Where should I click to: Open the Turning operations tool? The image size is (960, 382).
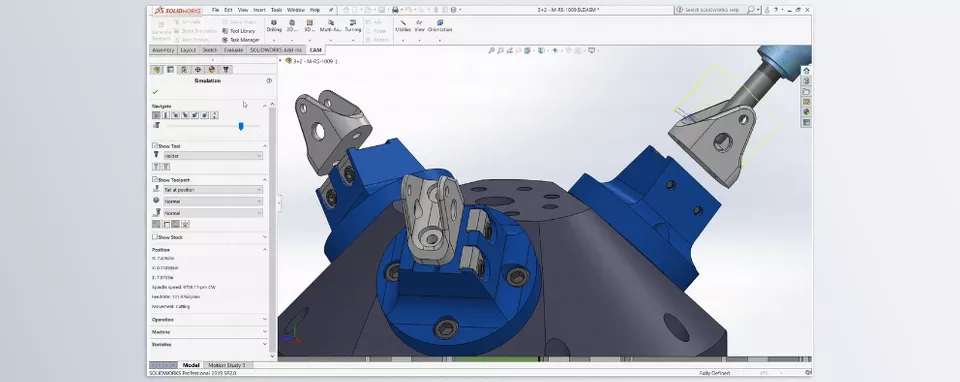click(x=353, y=26)
